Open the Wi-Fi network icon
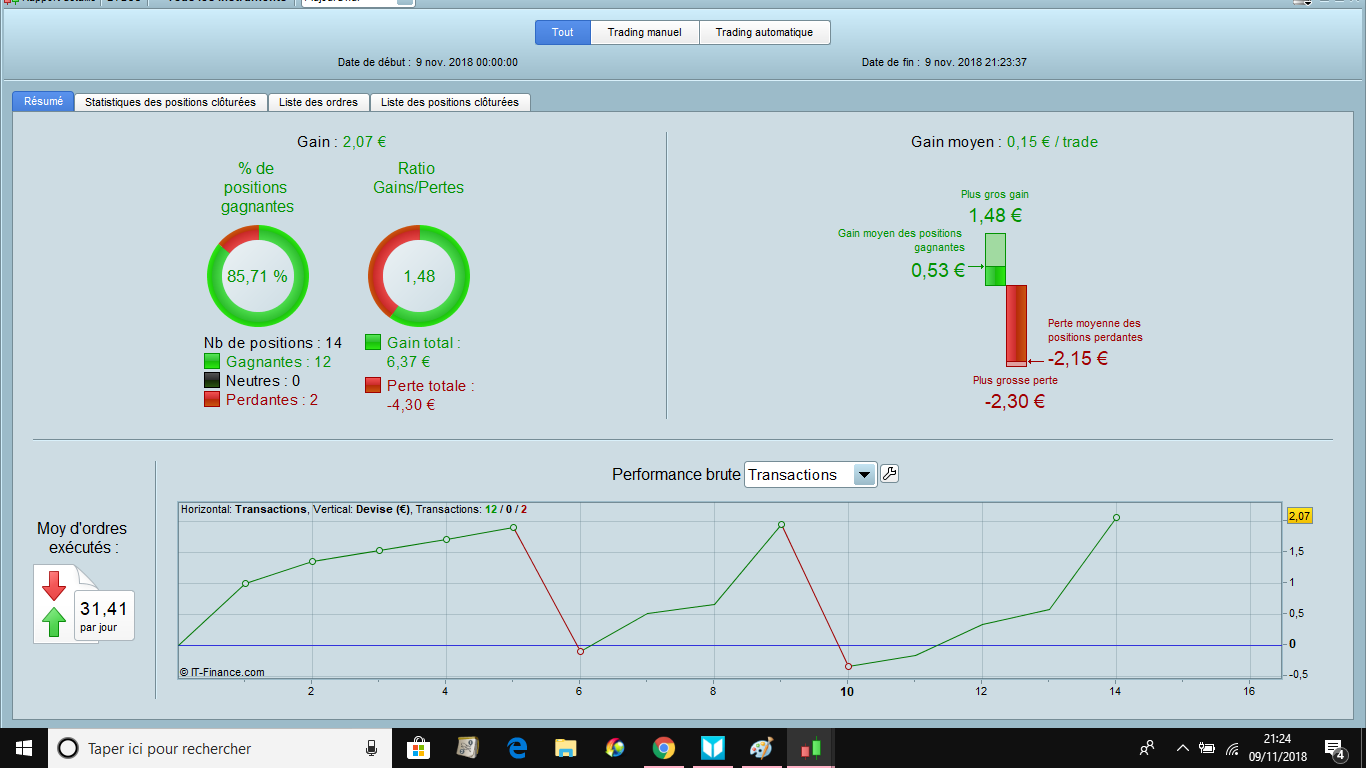1366x768 pixels. click(x=1232, y=748)
